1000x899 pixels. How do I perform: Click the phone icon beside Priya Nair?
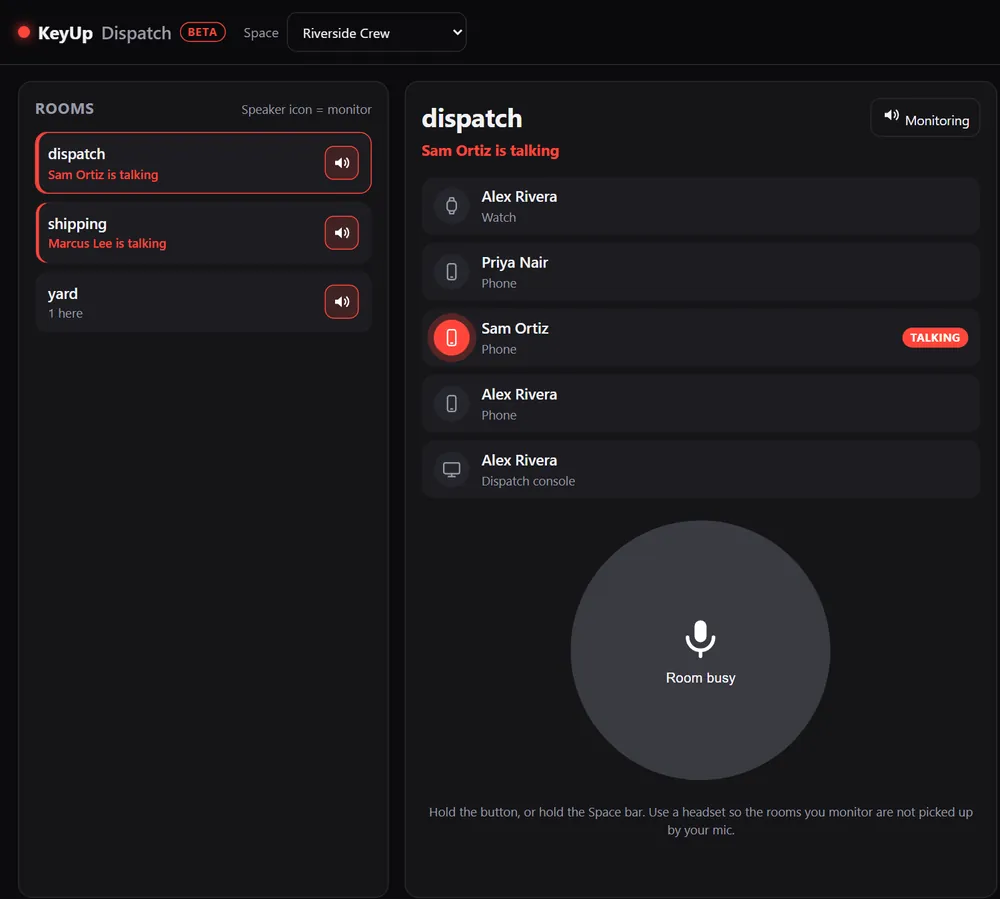click(x=452, y=272)
